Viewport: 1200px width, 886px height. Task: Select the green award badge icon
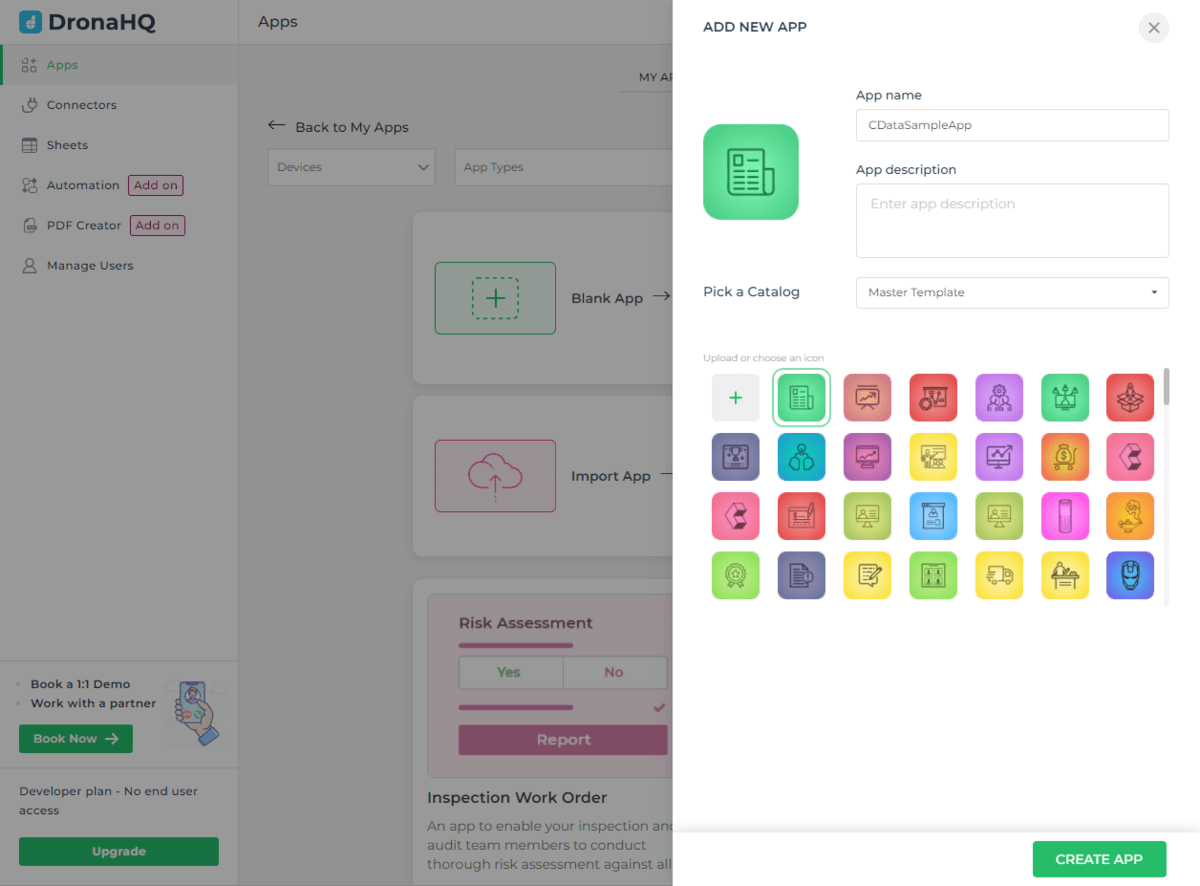pos(735,575)
